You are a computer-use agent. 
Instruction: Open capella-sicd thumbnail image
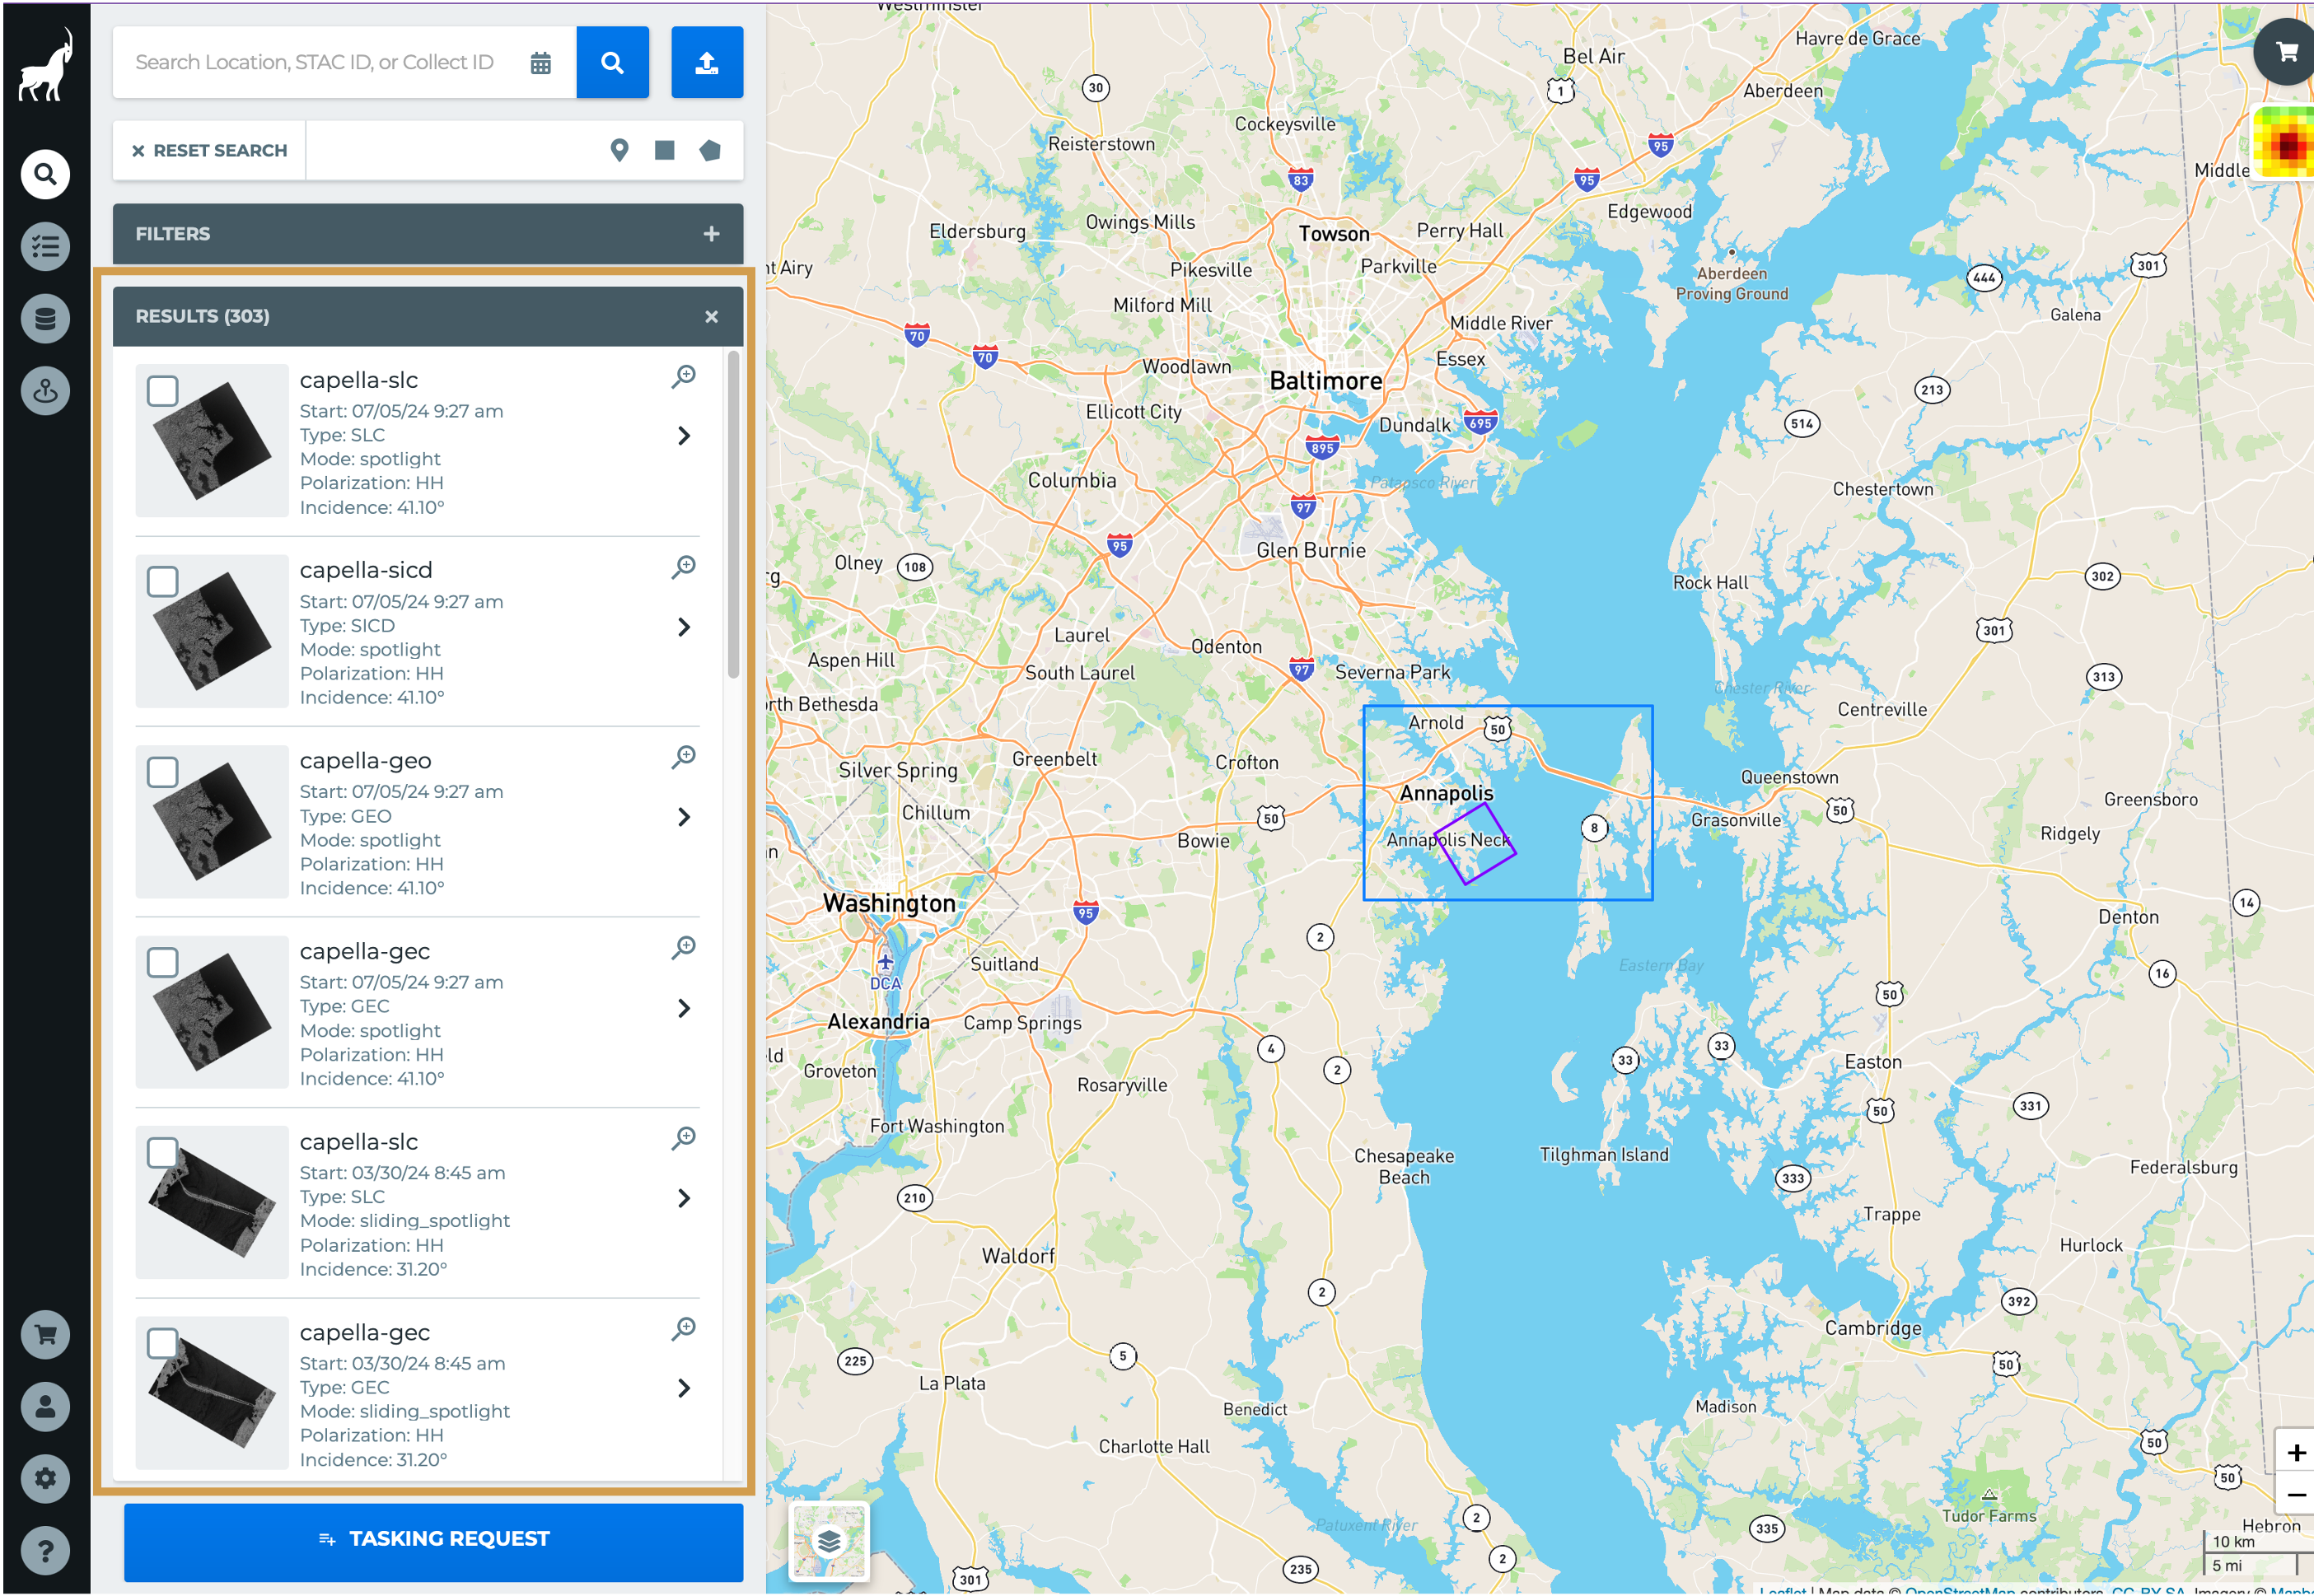pyautogui.click(x=212, y=631)
